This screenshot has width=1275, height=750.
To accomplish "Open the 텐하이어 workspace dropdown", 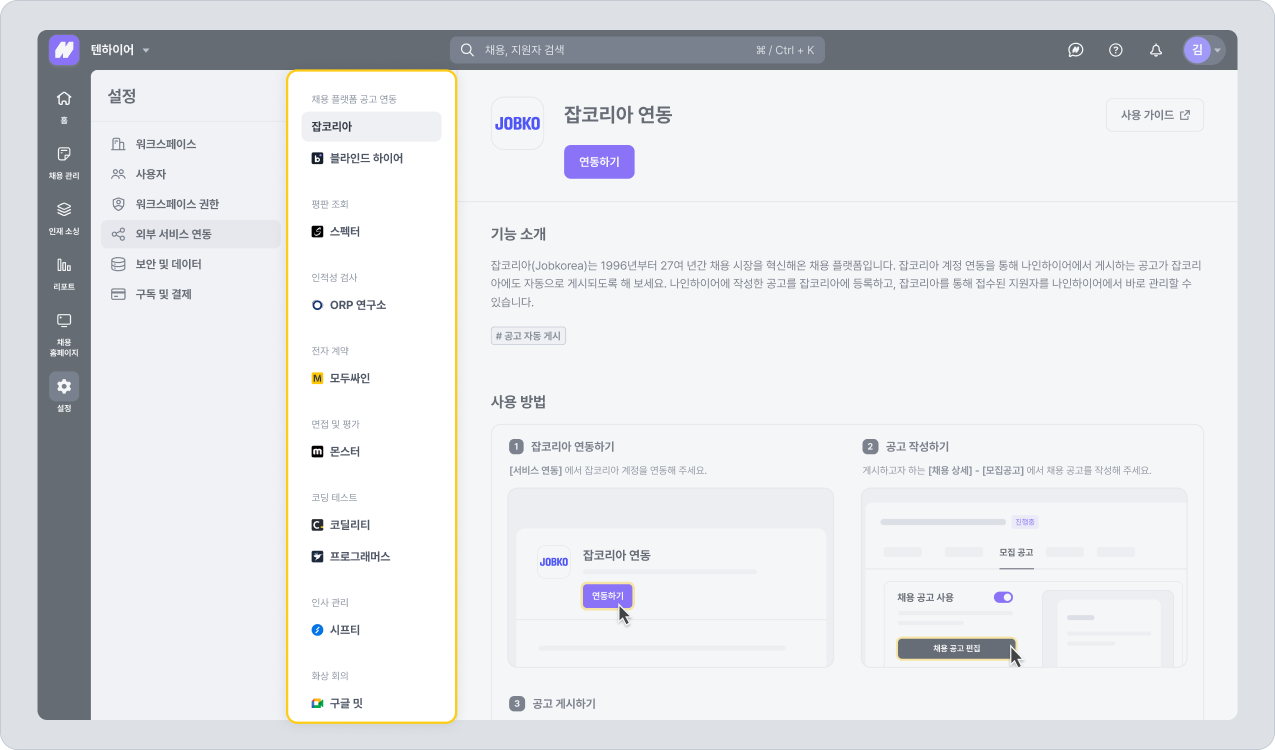I will click(x=120, y=50).
